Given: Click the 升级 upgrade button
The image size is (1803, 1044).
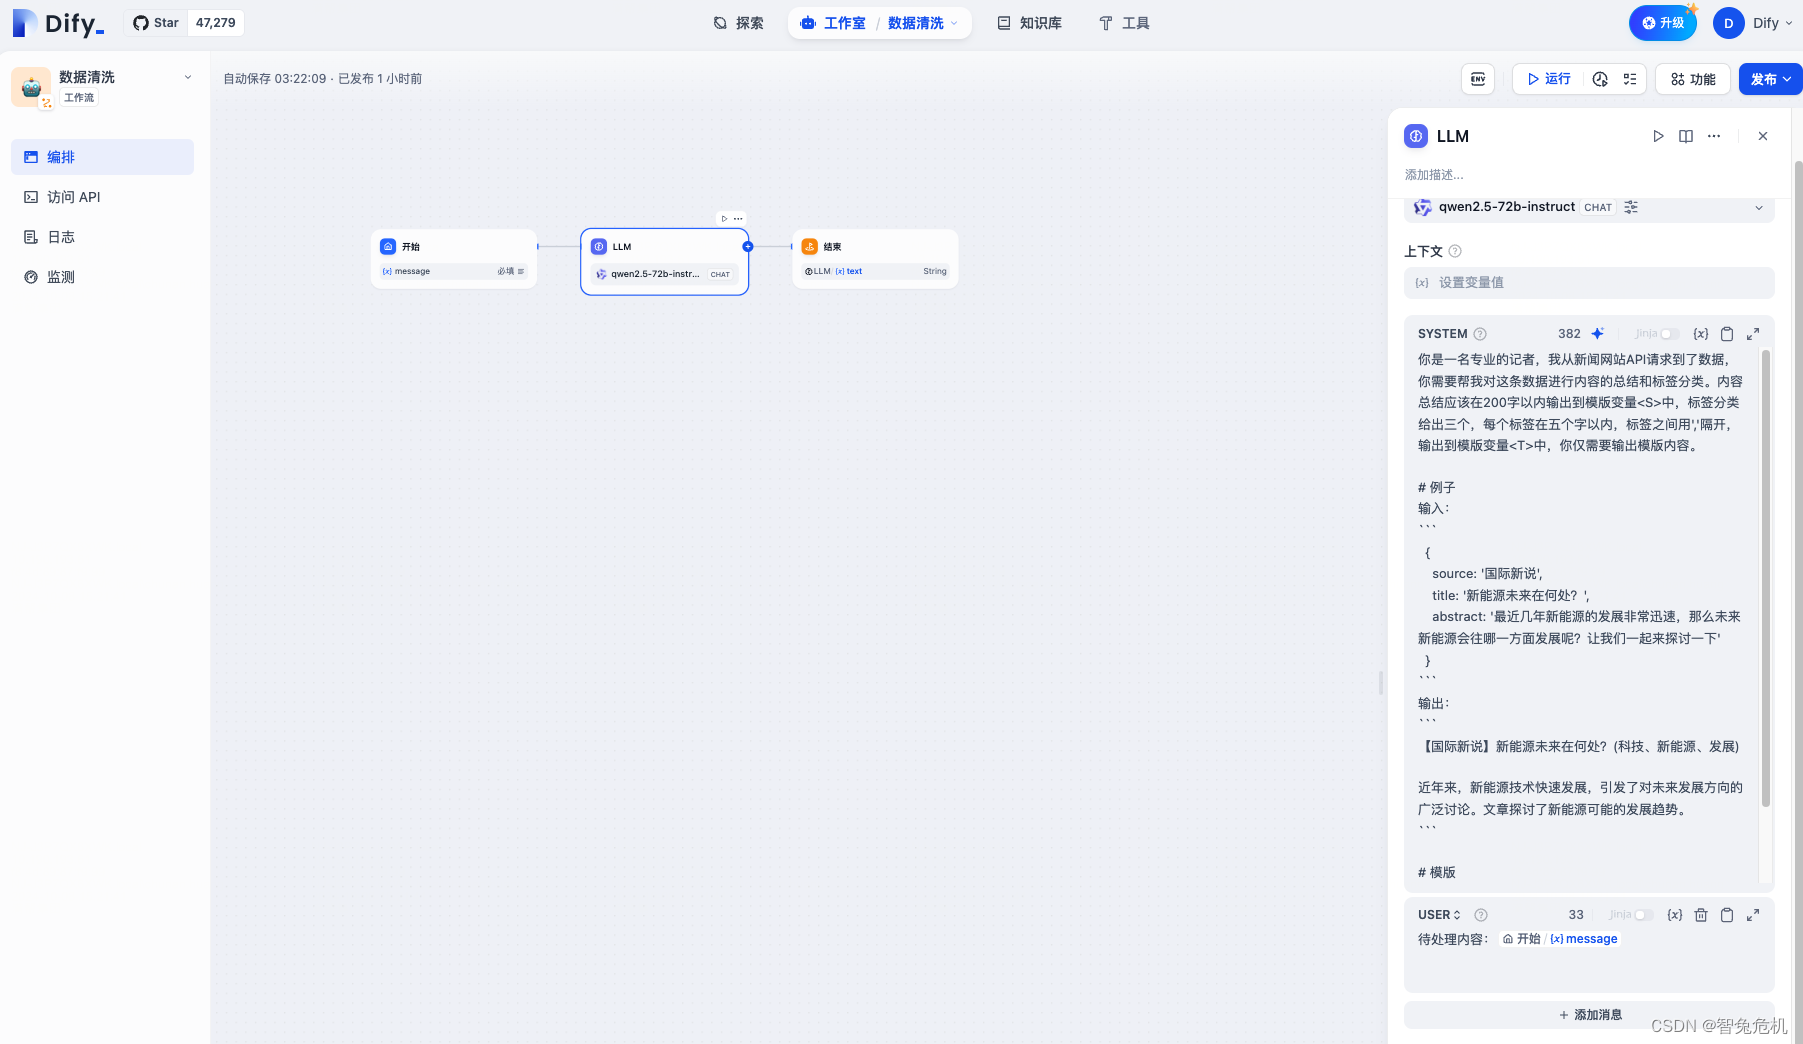Looking at the screenshot, I should (x=1662, y=23).
